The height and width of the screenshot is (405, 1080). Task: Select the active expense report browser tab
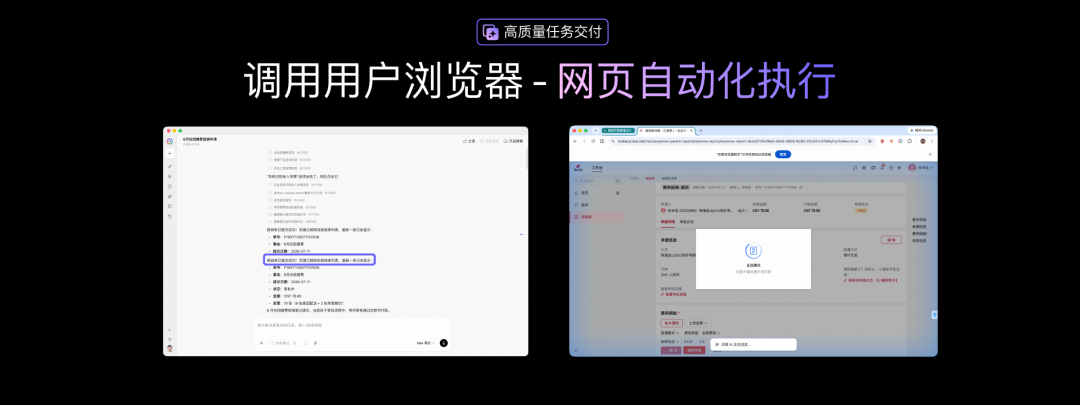tap(667, 130)
